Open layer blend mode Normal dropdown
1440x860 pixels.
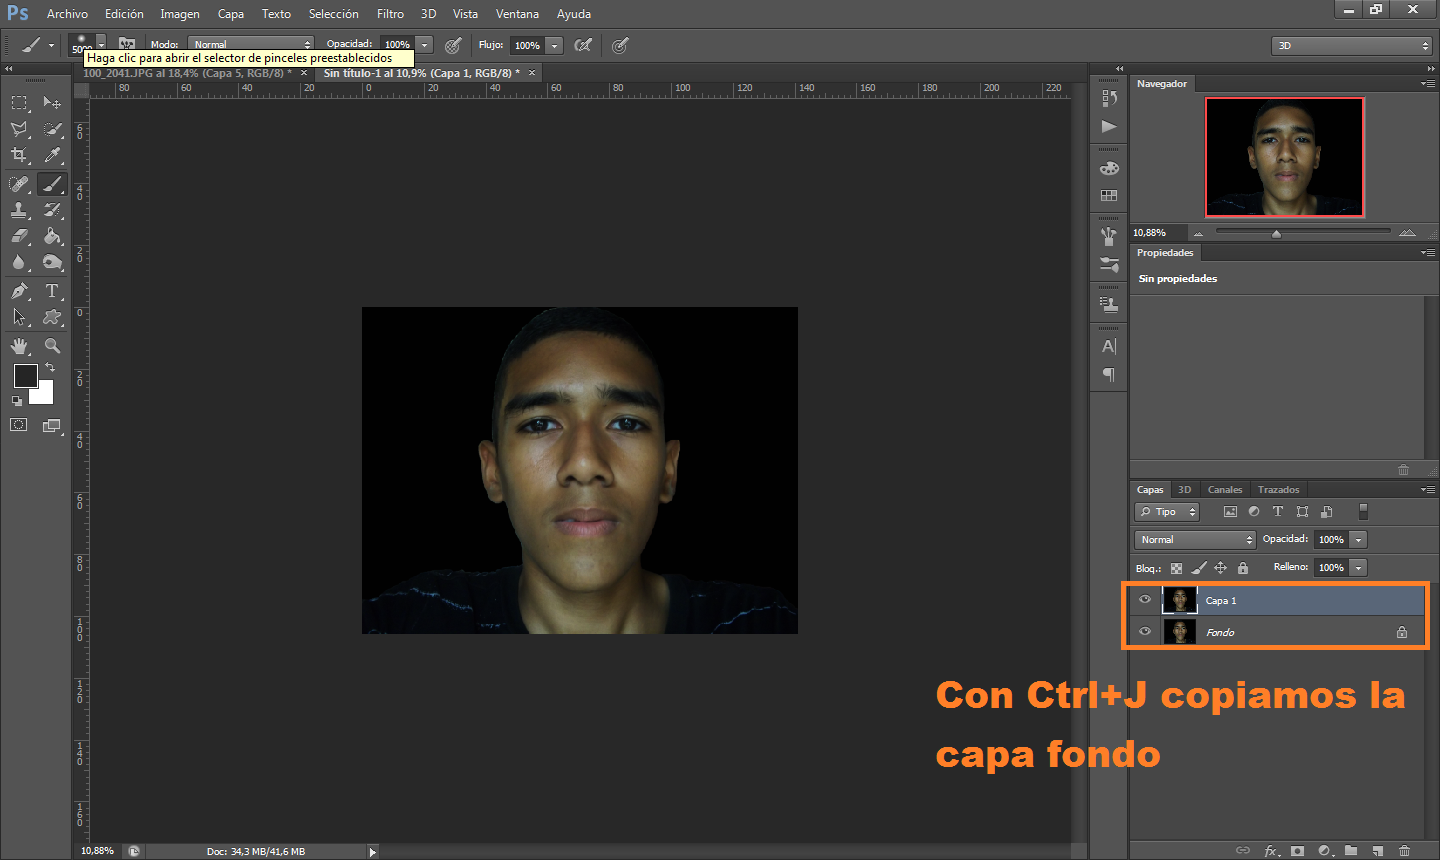pyautogui.click(x=1195, y=539)
